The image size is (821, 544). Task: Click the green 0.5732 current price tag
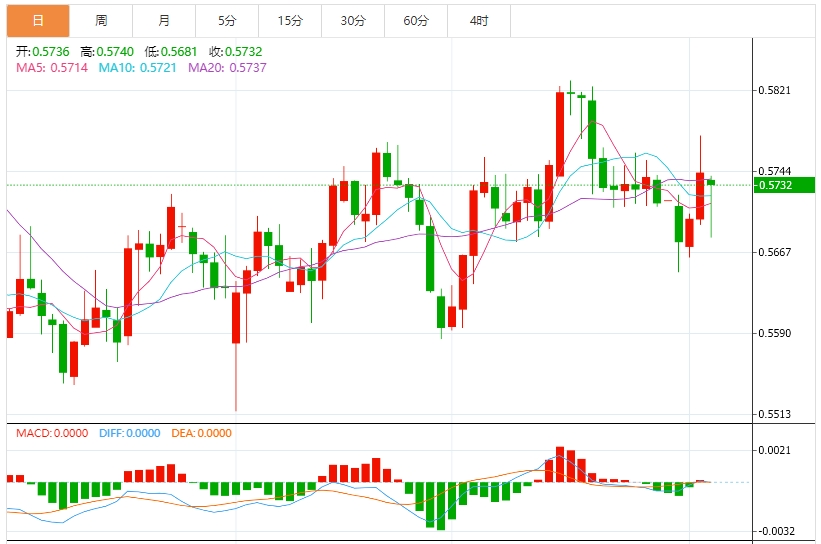tap(784, 185)
